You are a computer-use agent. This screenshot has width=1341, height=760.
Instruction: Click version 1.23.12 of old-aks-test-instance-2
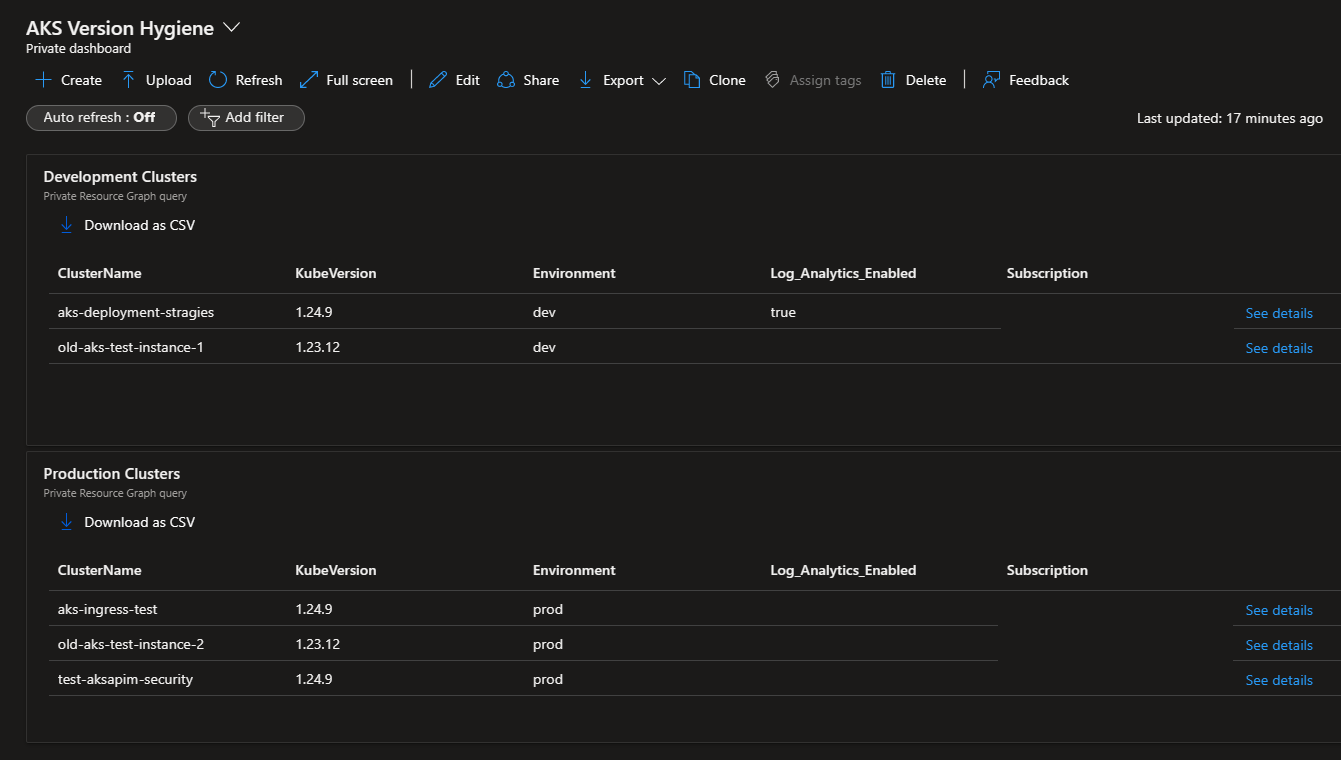pos(318,644)
